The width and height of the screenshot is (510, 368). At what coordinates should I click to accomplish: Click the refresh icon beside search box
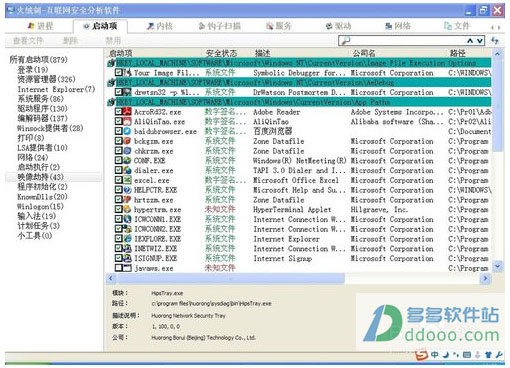(495, 41)
